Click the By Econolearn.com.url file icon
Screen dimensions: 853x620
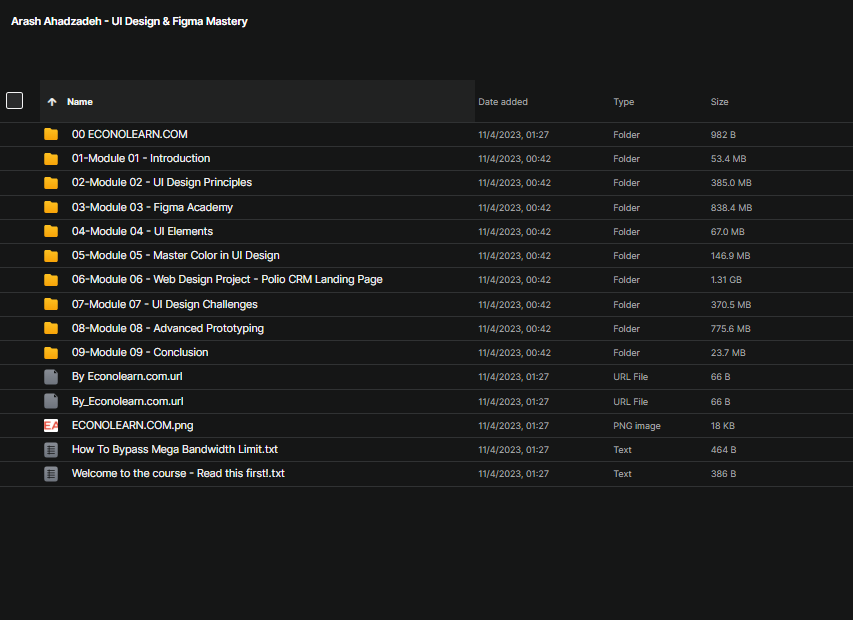[x=51, y=377]
